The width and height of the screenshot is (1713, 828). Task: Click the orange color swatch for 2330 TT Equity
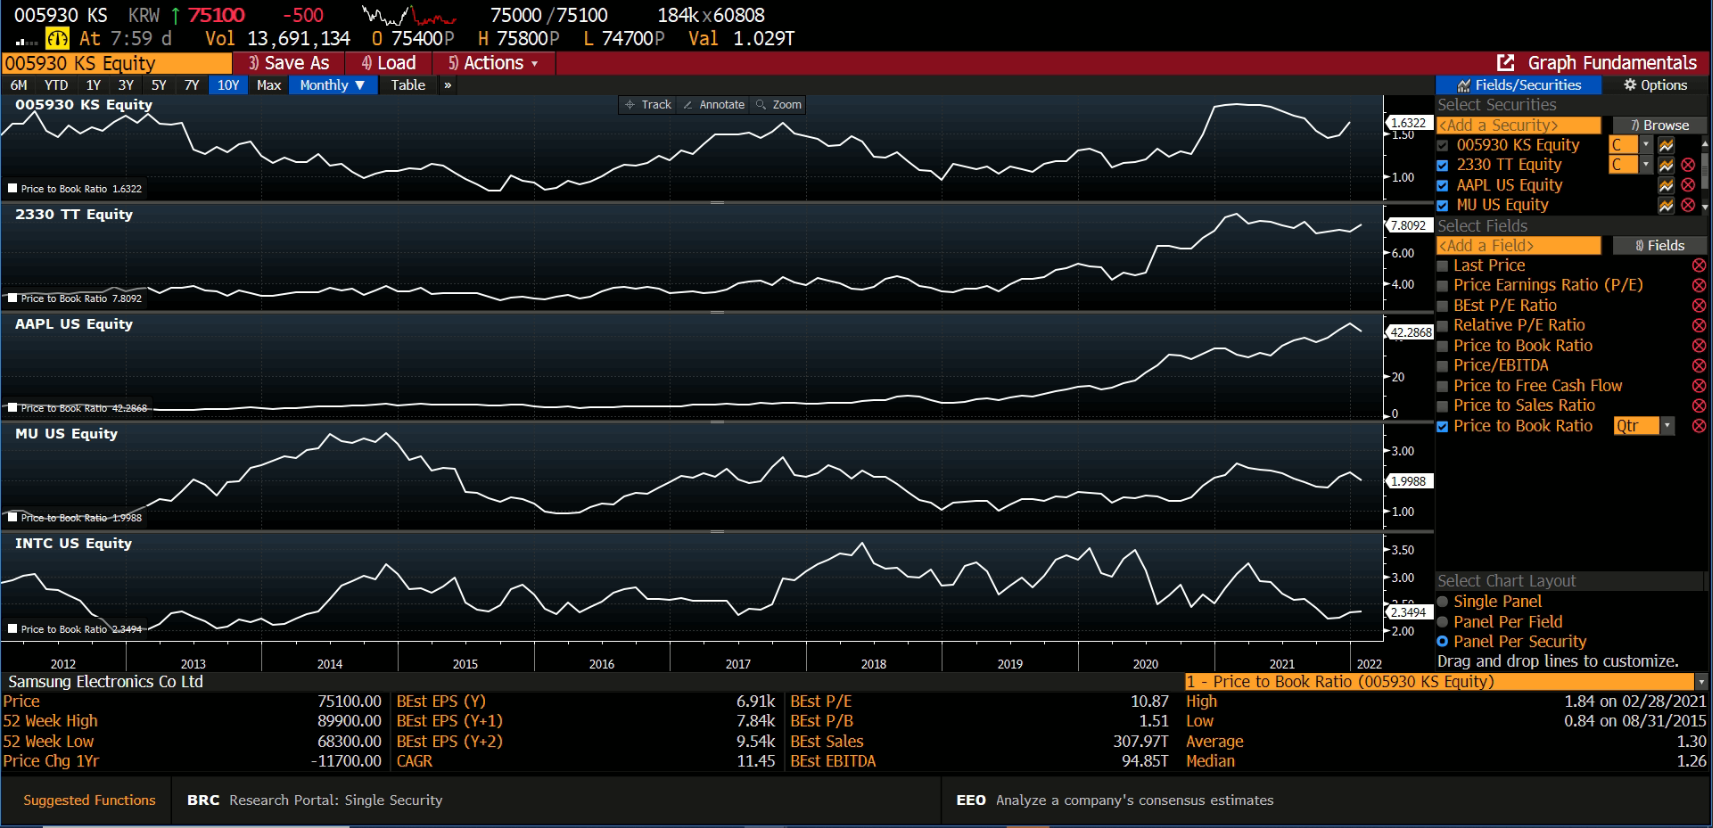pyautogui.click(x=1623, y=165)
